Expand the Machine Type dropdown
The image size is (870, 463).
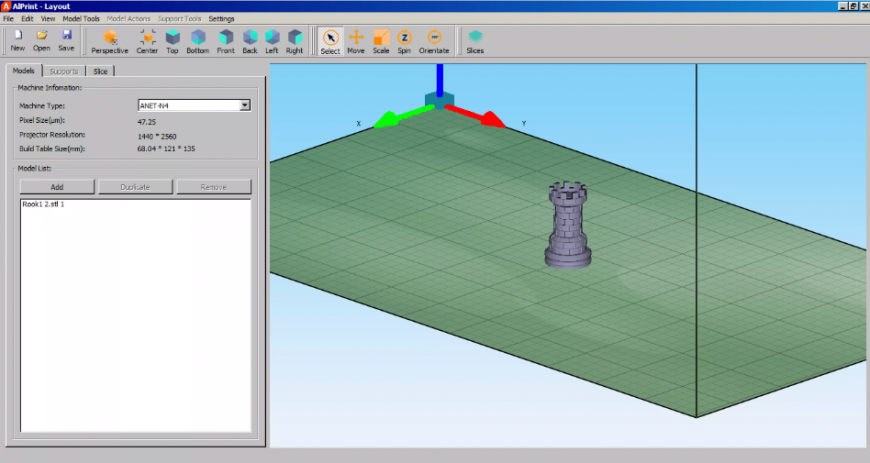pos(245,105)
